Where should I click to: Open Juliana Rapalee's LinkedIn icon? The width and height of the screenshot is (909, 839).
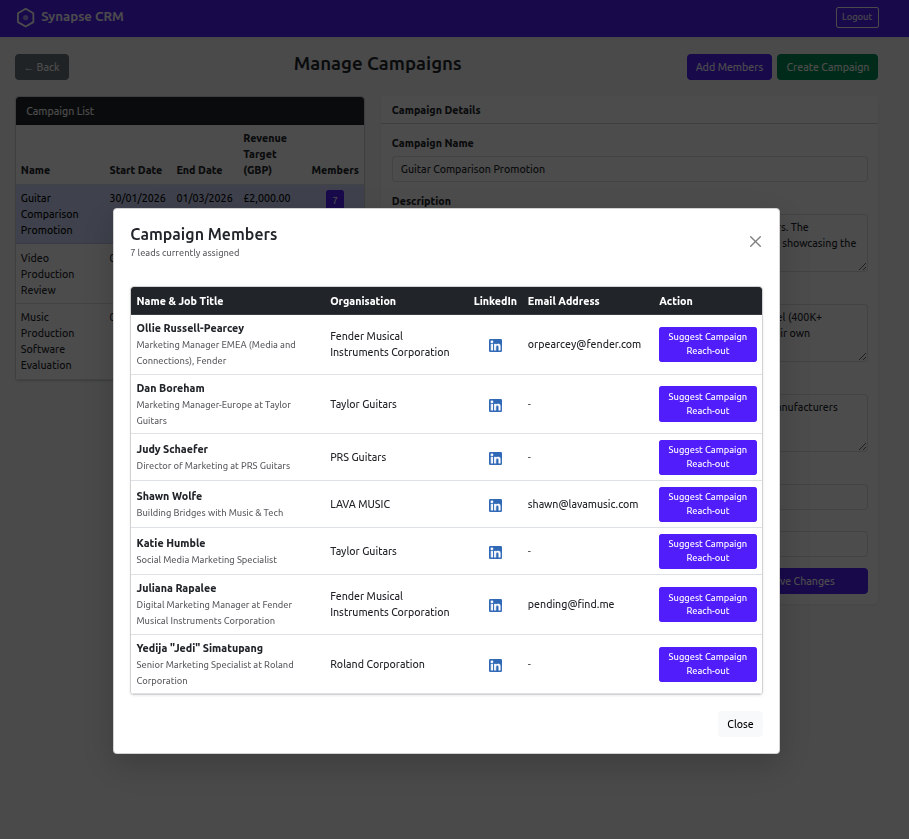495,605
